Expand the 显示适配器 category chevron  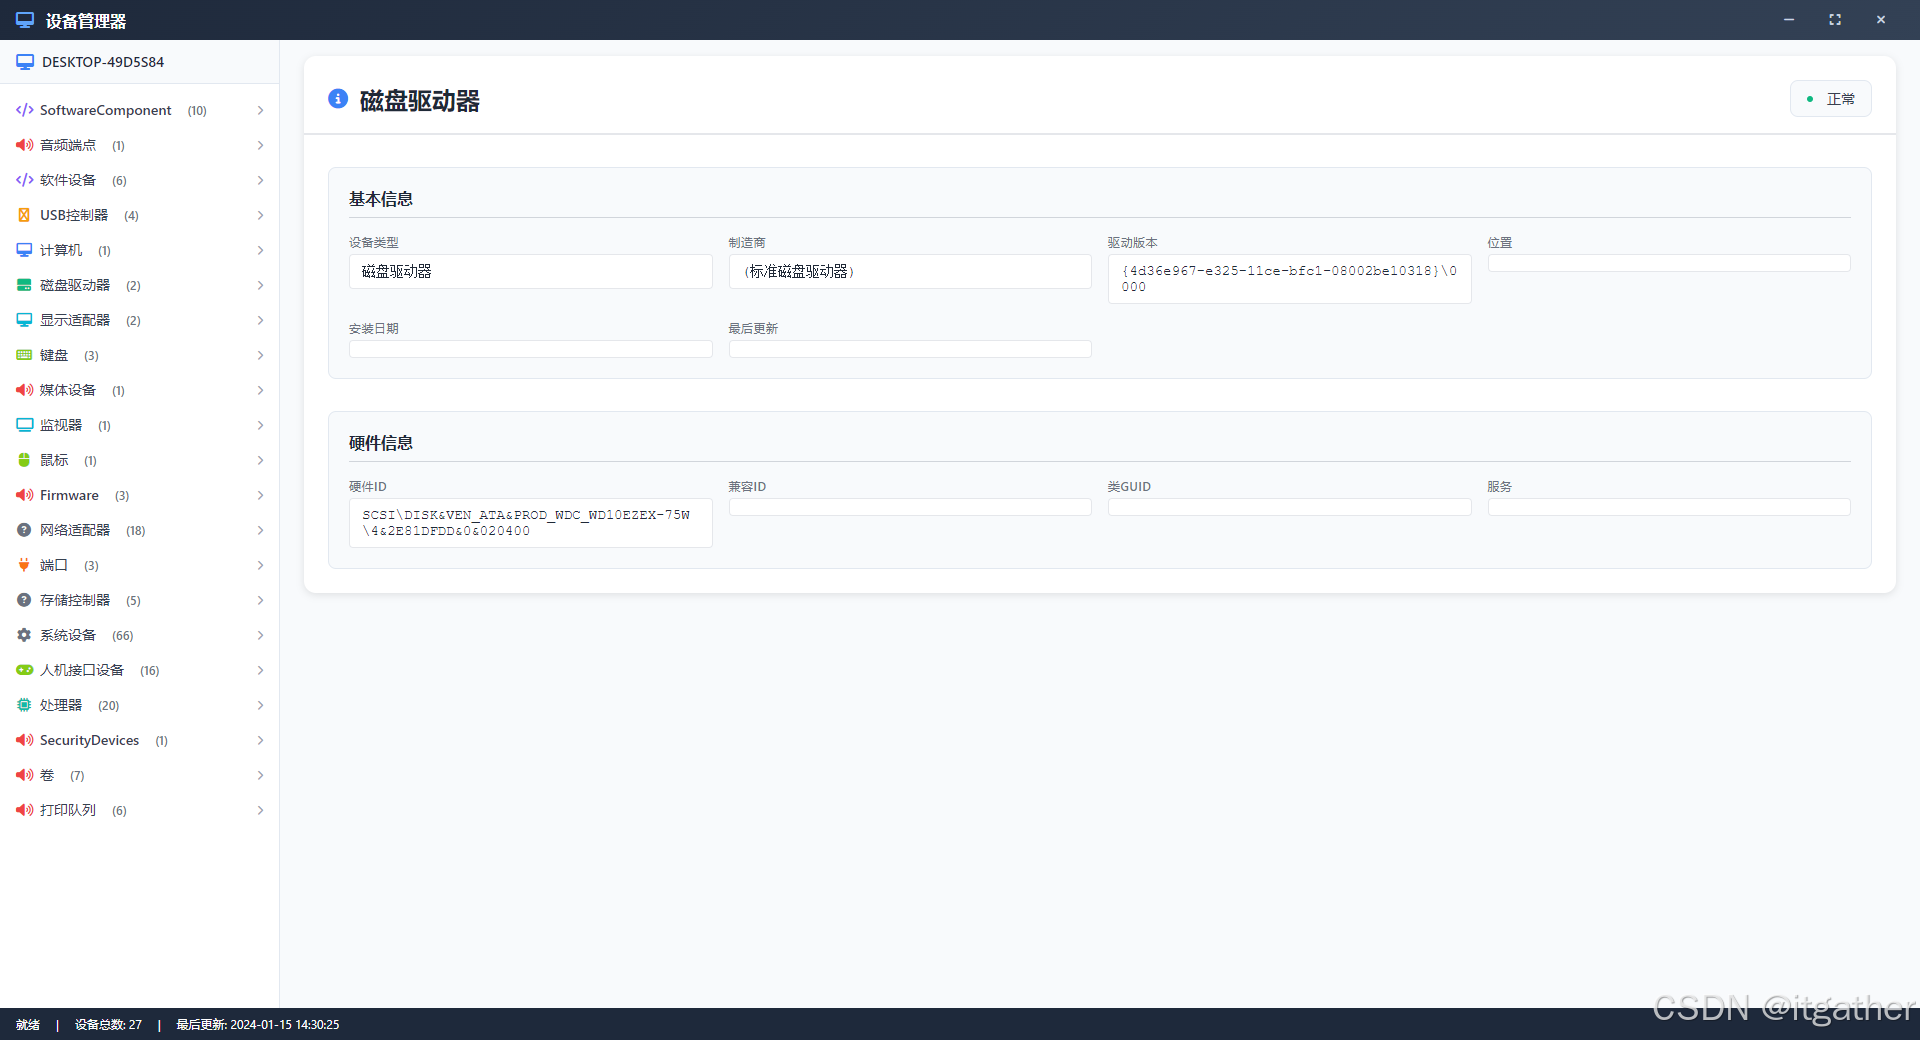click(260, 320)
